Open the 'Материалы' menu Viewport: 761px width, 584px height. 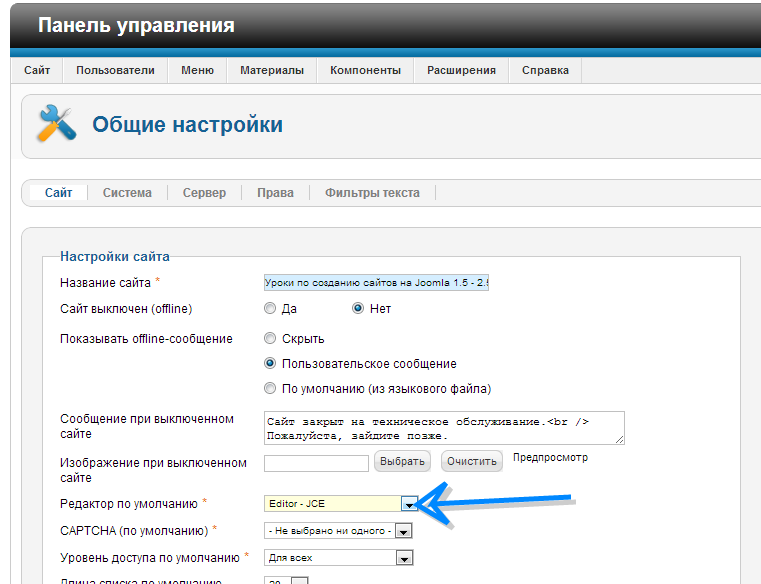coord(271,71)
